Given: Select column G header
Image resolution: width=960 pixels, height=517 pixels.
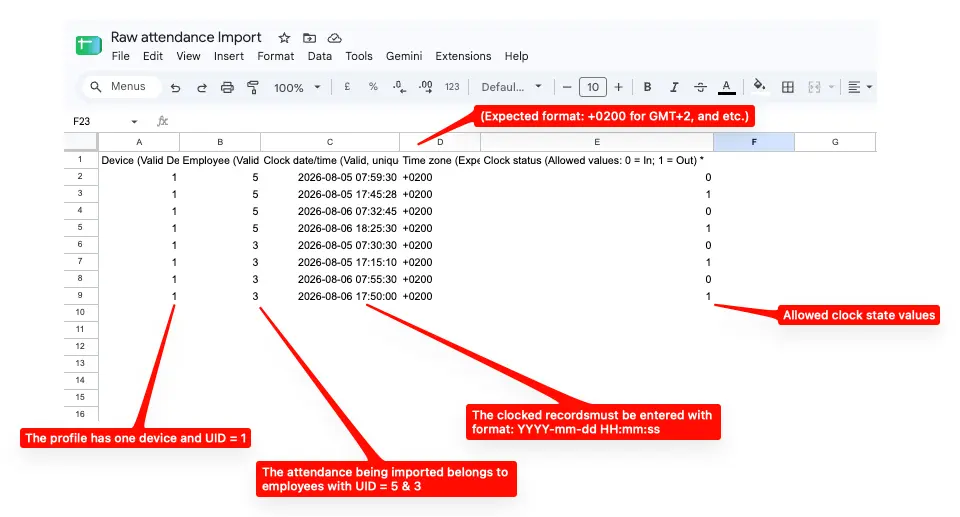Looking at the screenshot, I should pyautogui.click(x=835, y=142).
